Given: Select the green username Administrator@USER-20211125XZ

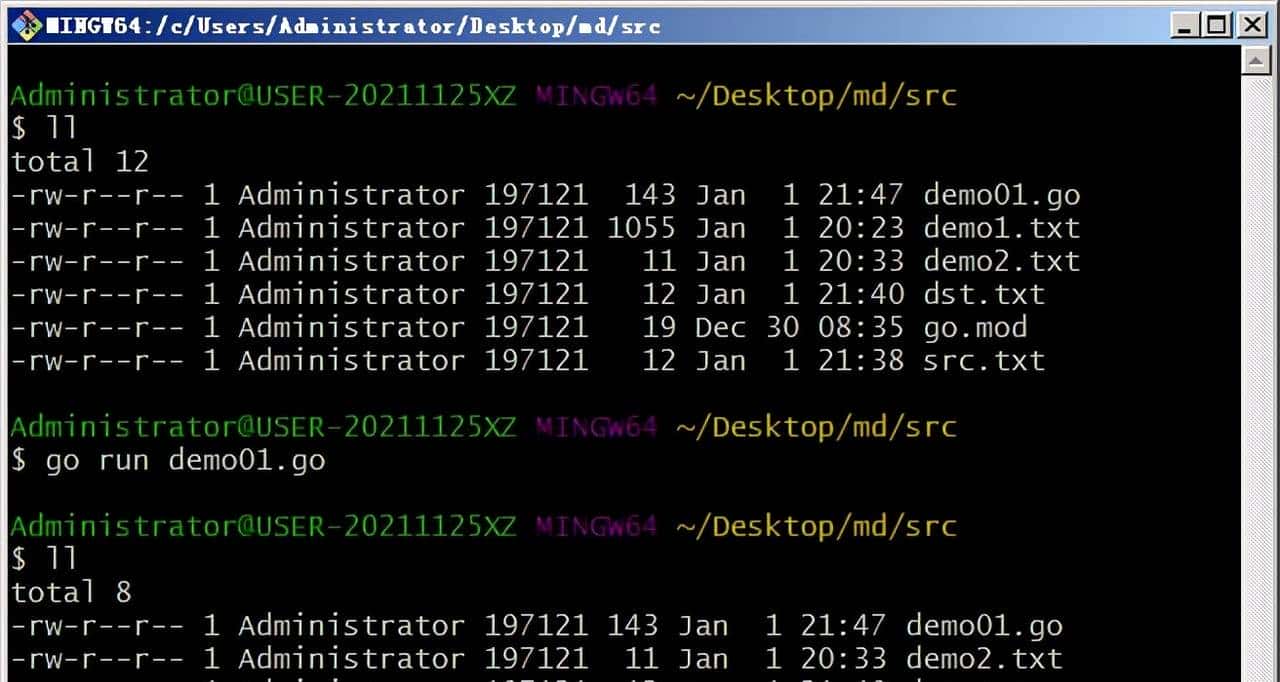Looking at the screenshot, I should (x=262, y=94).
